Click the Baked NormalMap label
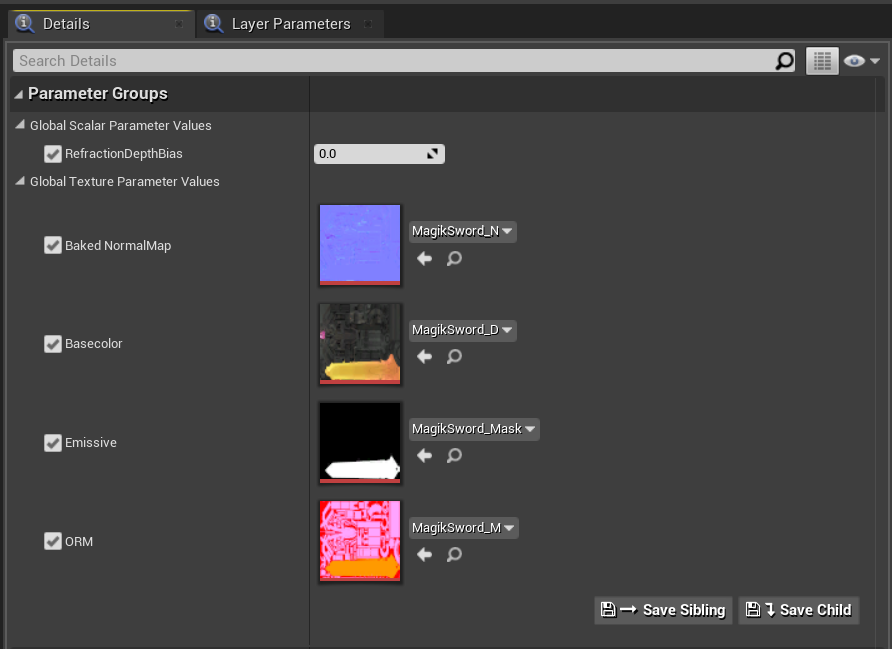Viewport: 892px width, 649px height. point(118,246)
